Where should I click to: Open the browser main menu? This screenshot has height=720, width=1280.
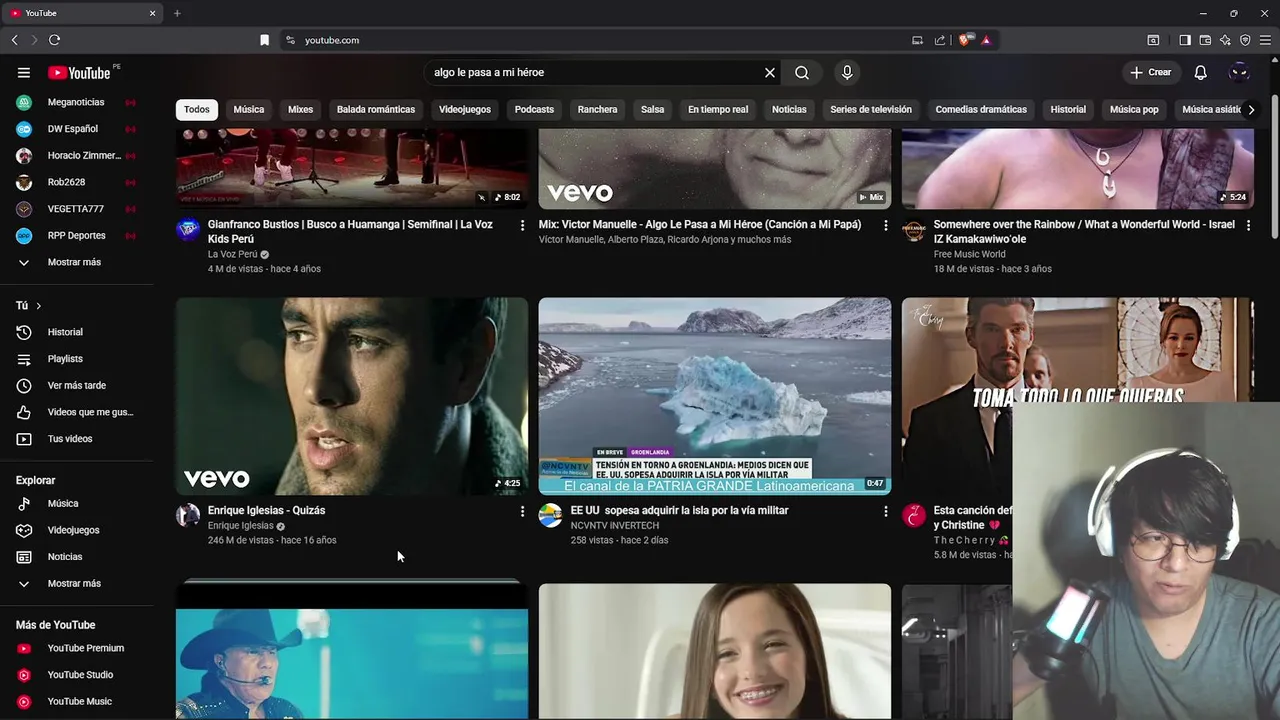coord(1265,40)
